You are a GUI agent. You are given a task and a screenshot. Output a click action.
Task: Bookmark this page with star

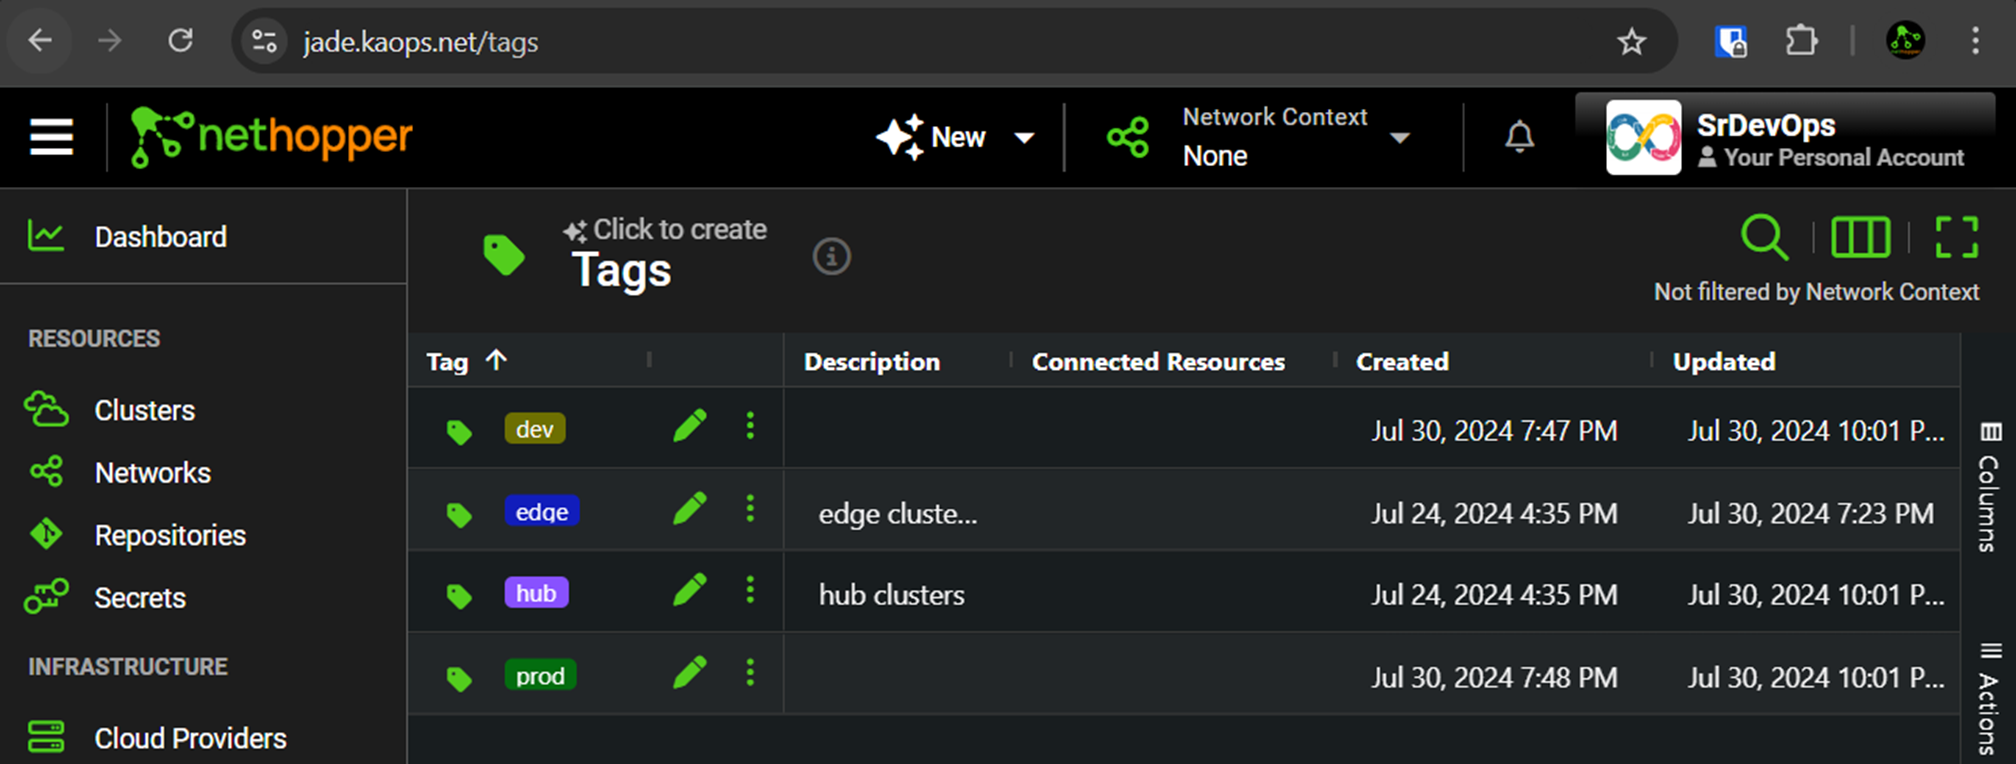click(1631, 41)
